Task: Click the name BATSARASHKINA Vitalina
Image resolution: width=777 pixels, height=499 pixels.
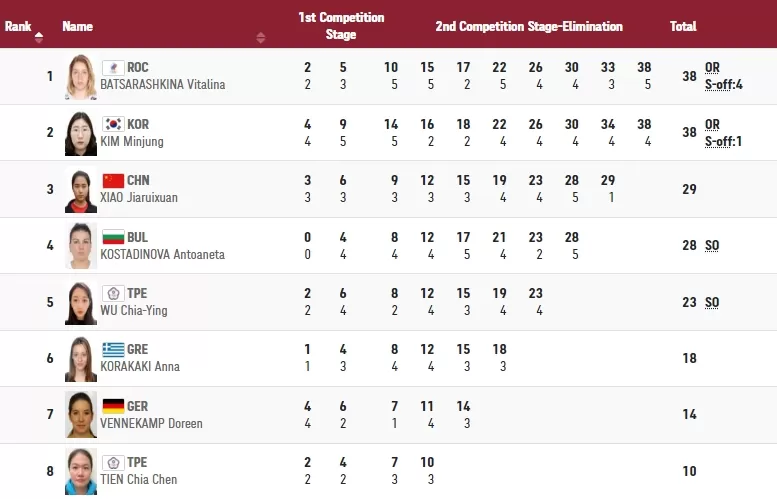Action: (x=162, y=85)
